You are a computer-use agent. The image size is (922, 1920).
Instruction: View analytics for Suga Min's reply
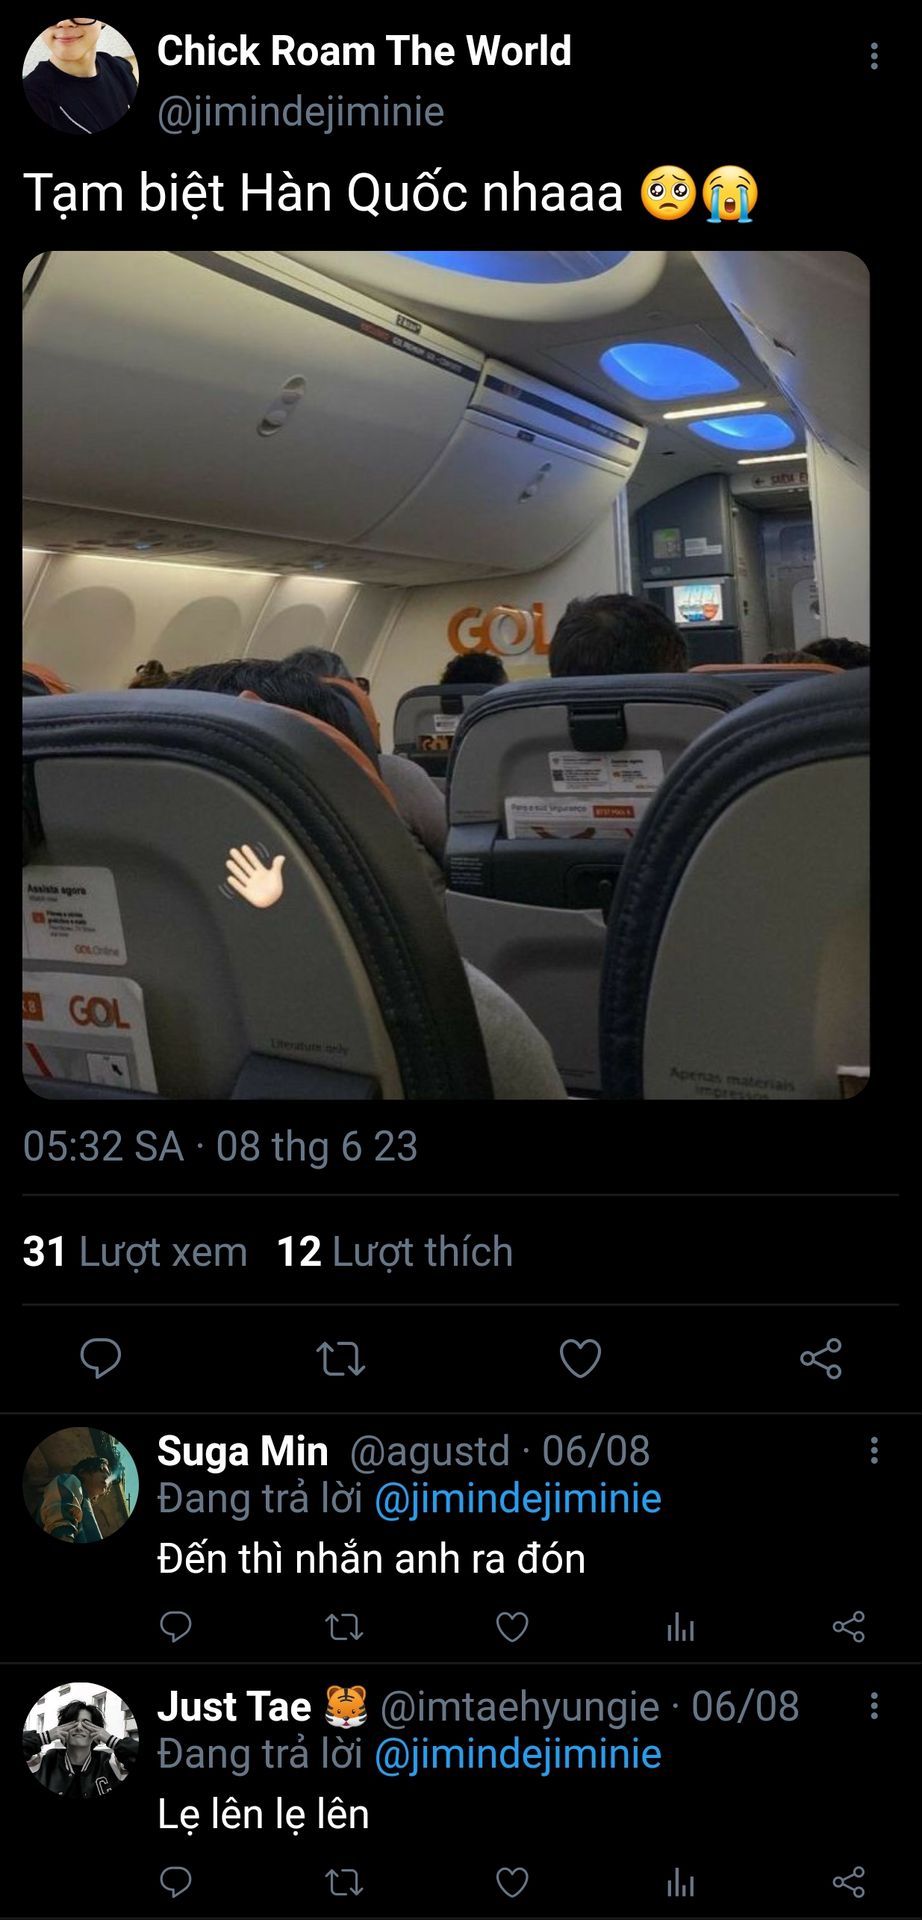tap(680, 1627)
